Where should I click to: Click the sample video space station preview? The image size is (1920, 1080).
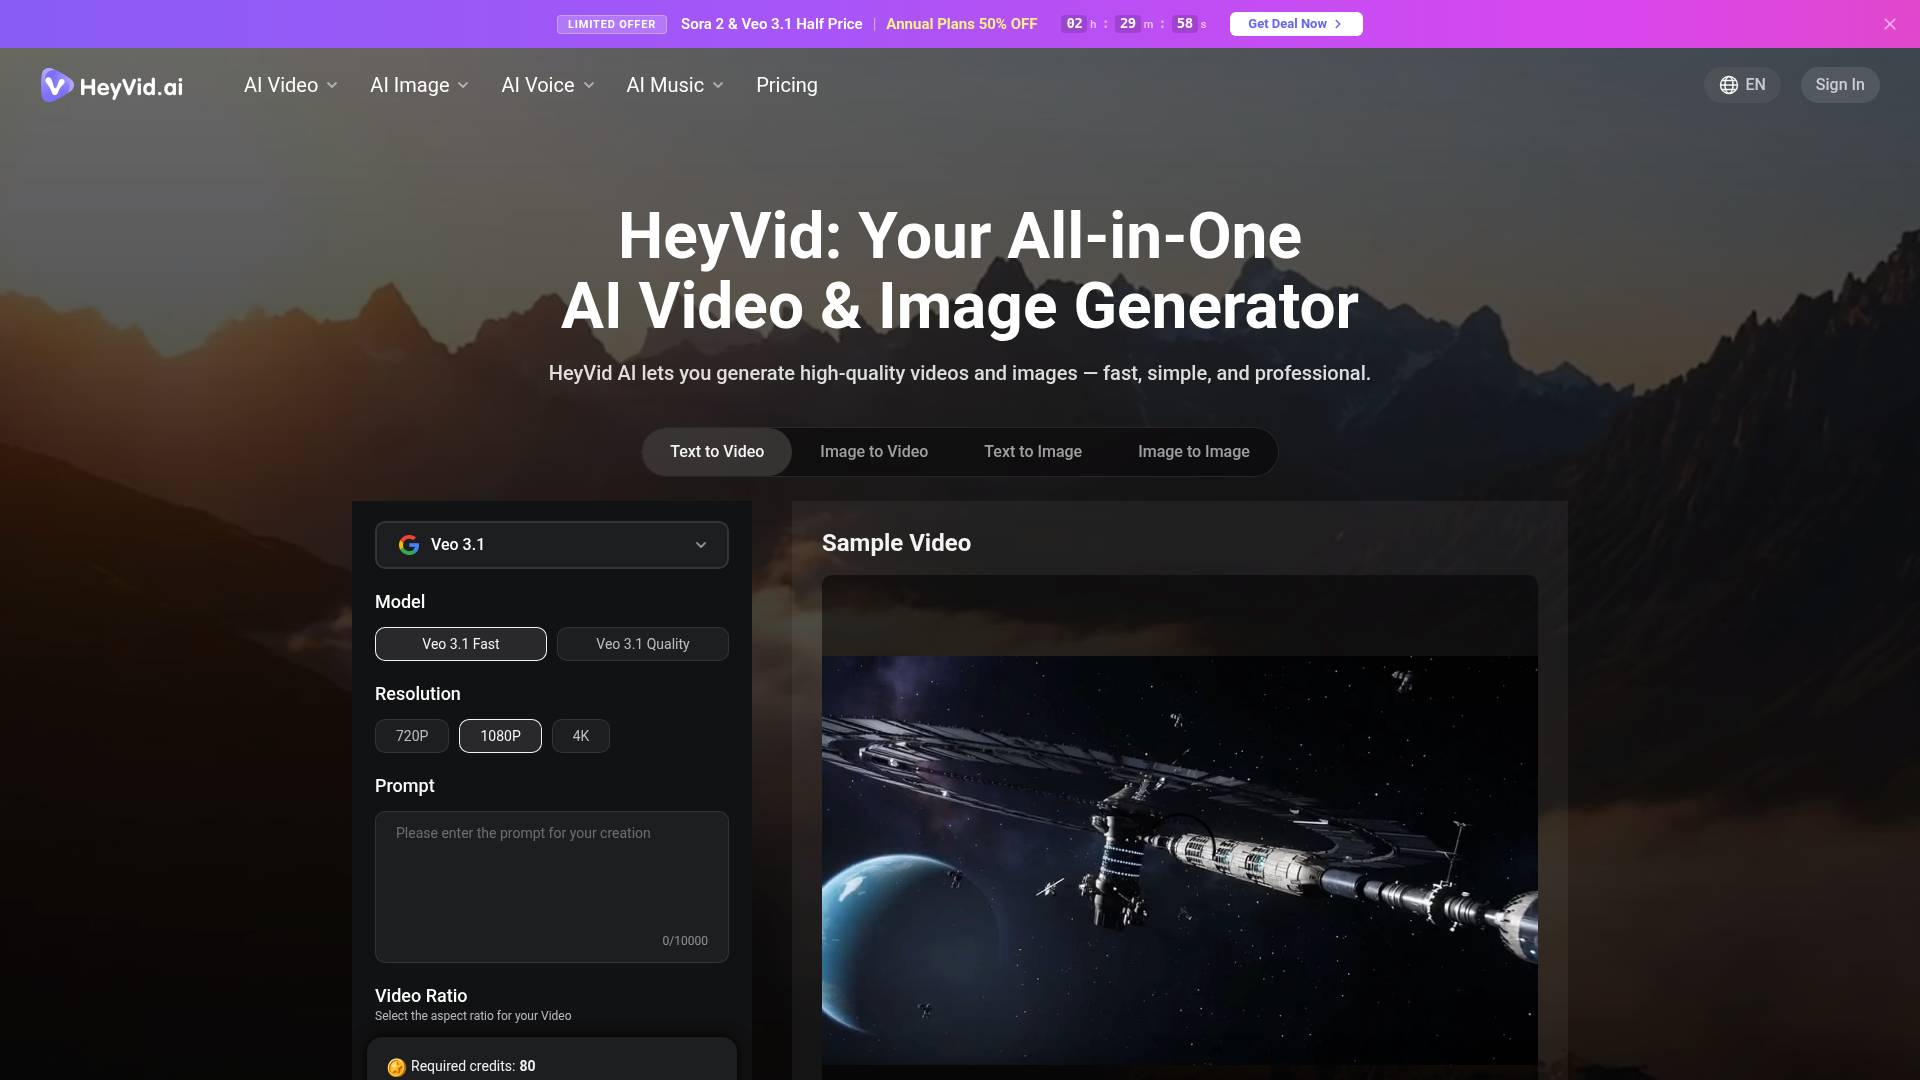[x=1180, y=860]
